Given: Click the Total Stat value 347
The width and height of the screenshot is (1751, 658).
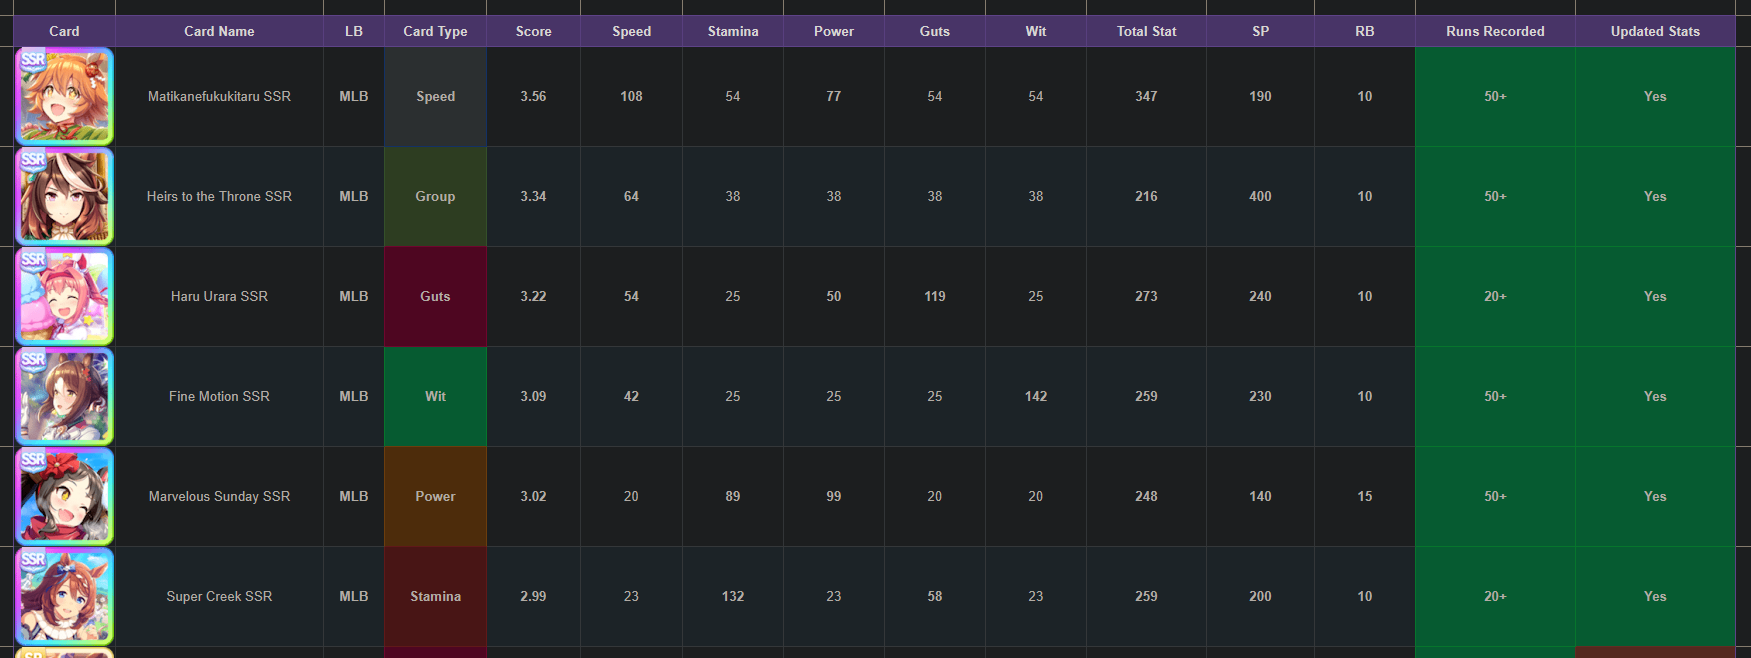Looking at the screenshot, I should point(1146,97).
